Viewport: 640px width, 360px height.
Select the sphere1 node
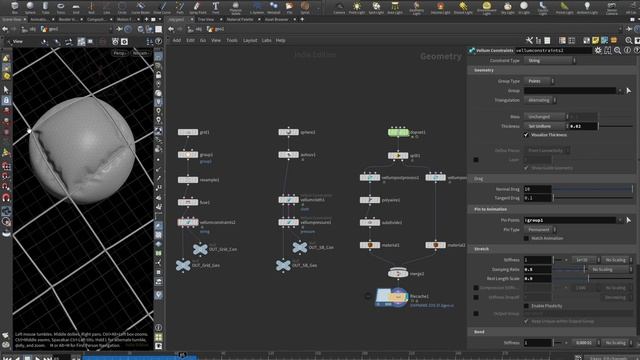click(x=288, y=132)
